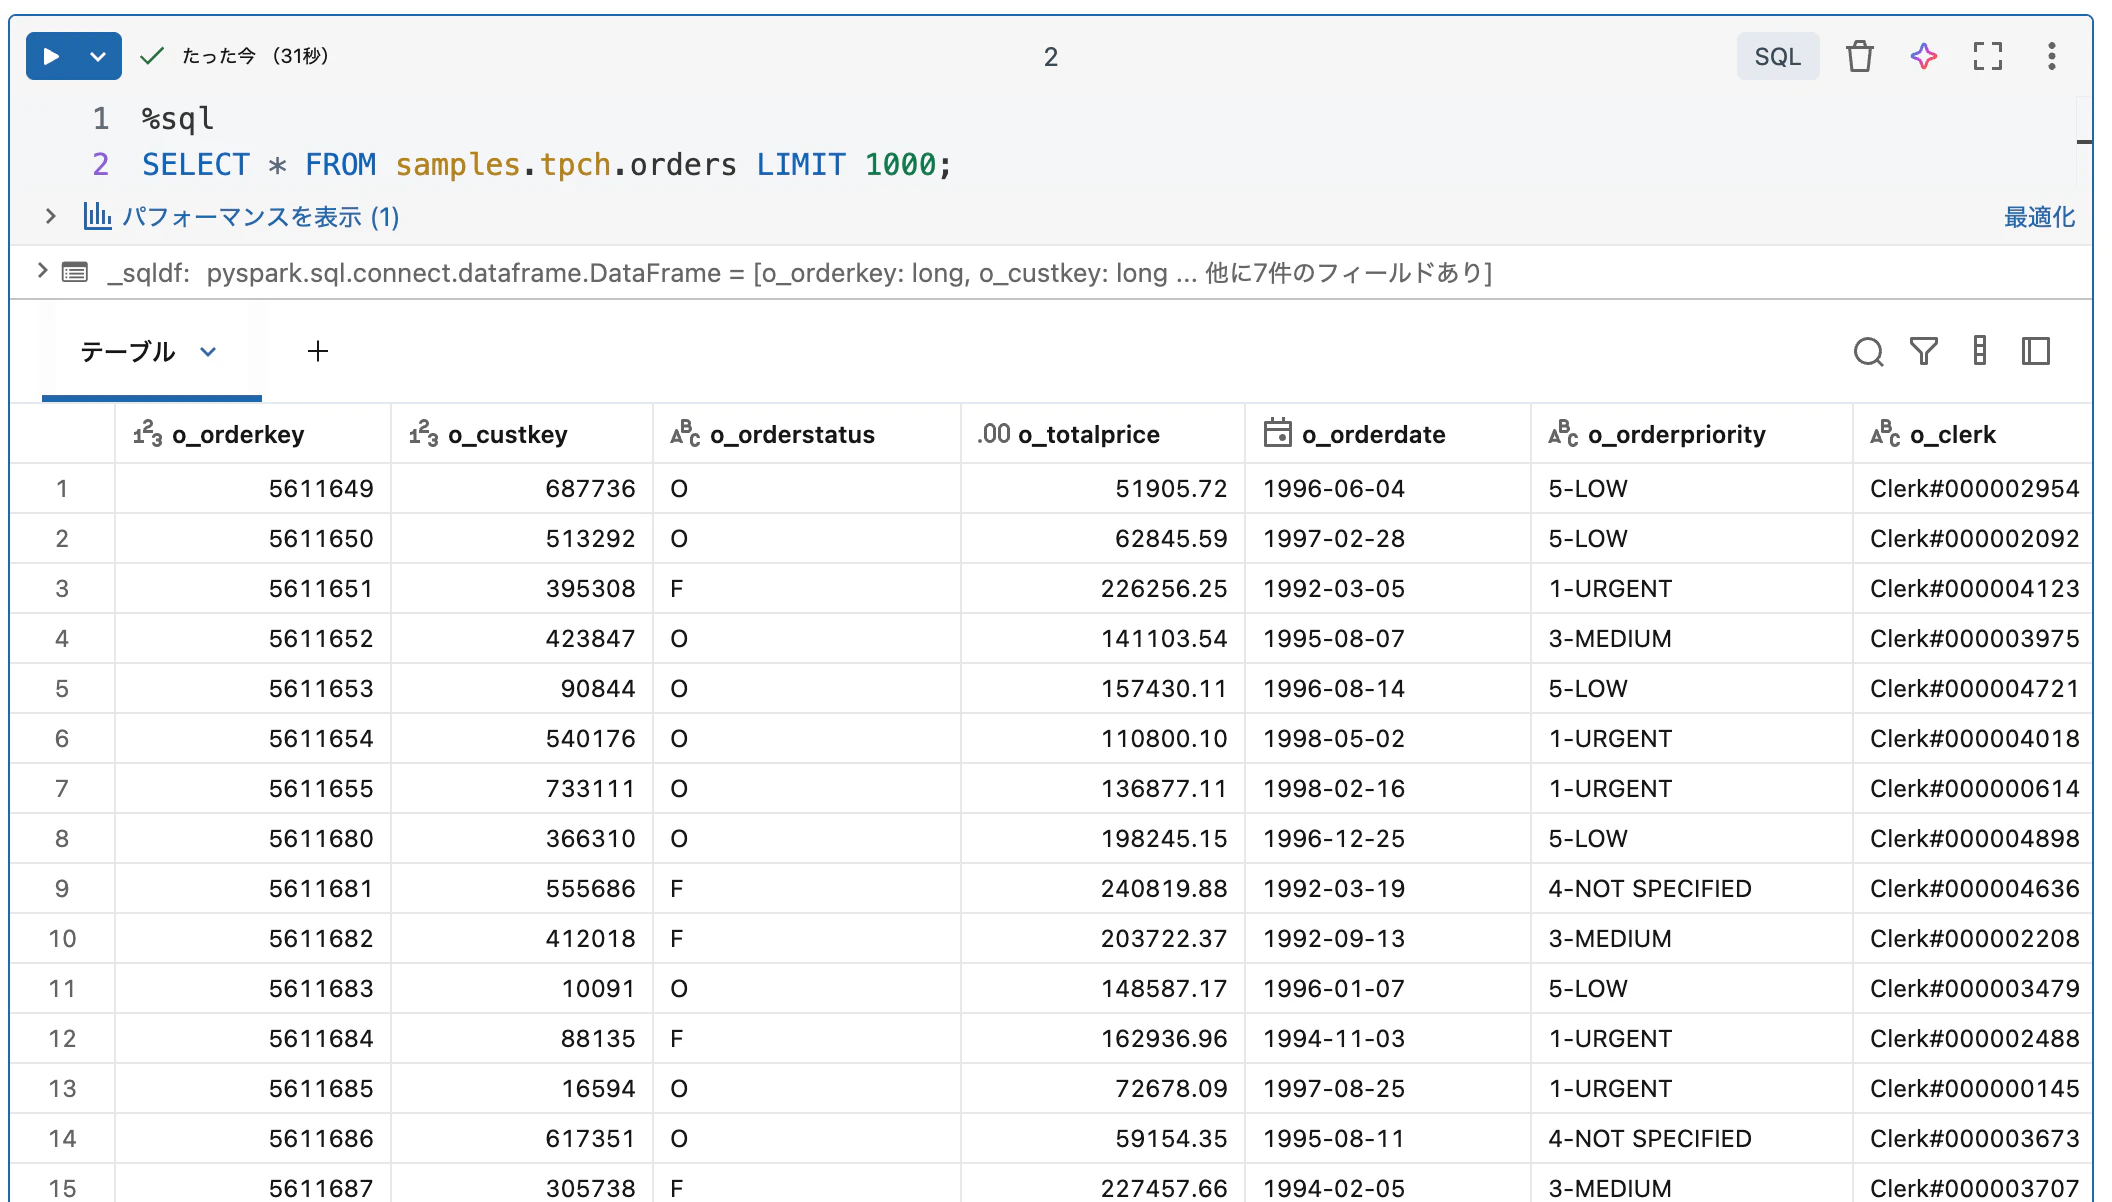
Task: Select the 540176 custkey cell
Action: pos(521,739)
